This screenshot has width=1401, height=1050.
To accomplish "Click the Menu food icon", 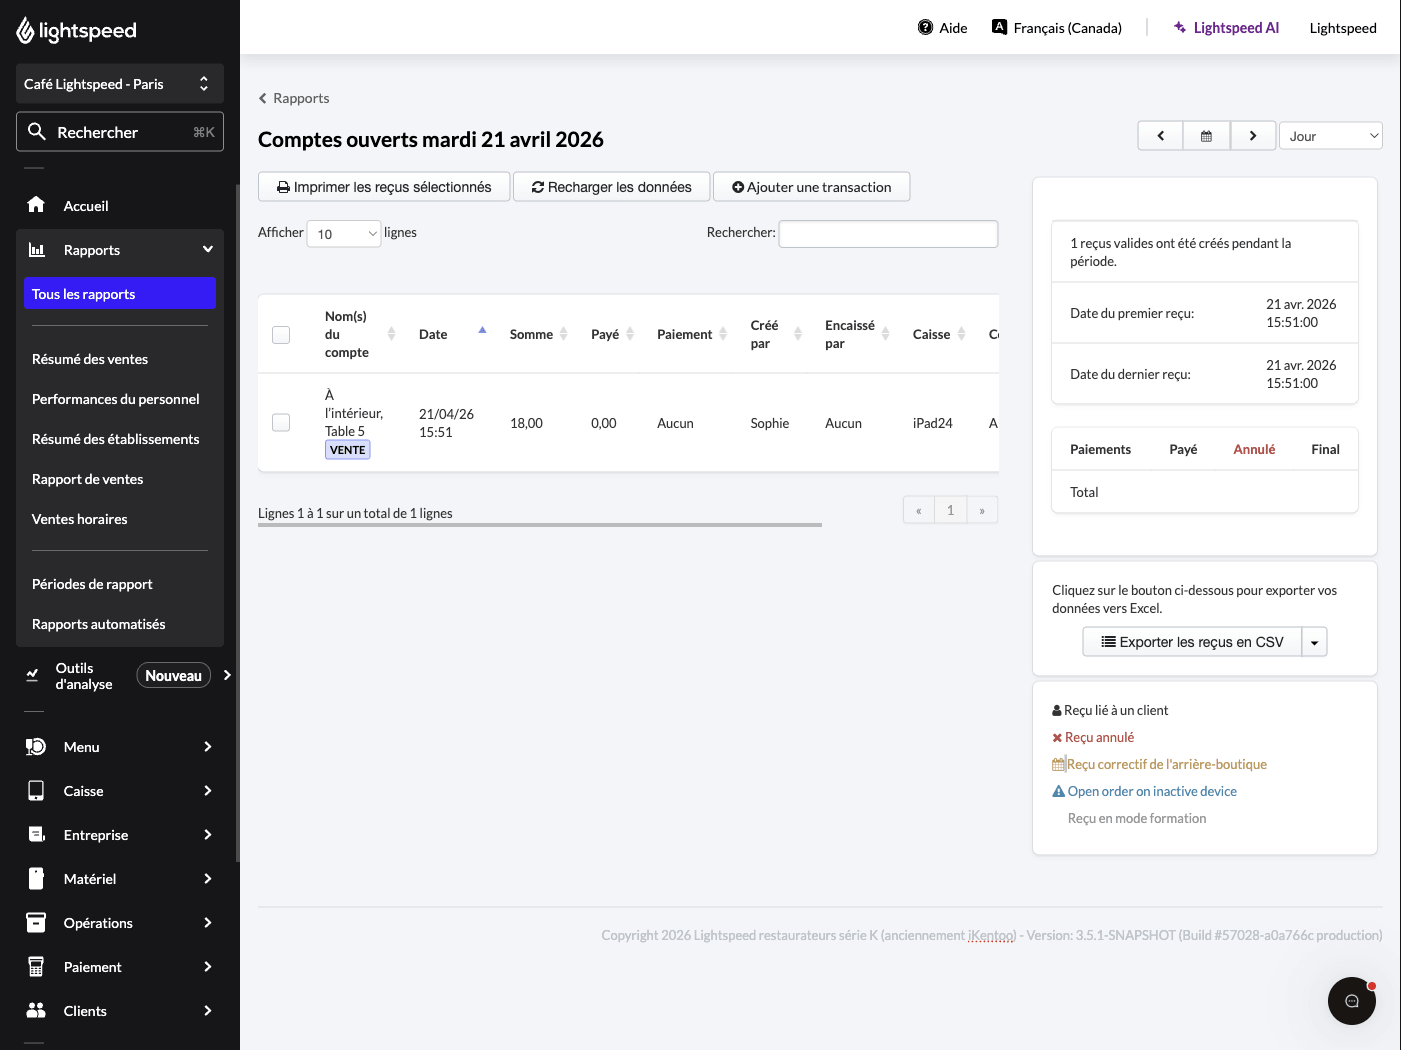I will 36,747.
